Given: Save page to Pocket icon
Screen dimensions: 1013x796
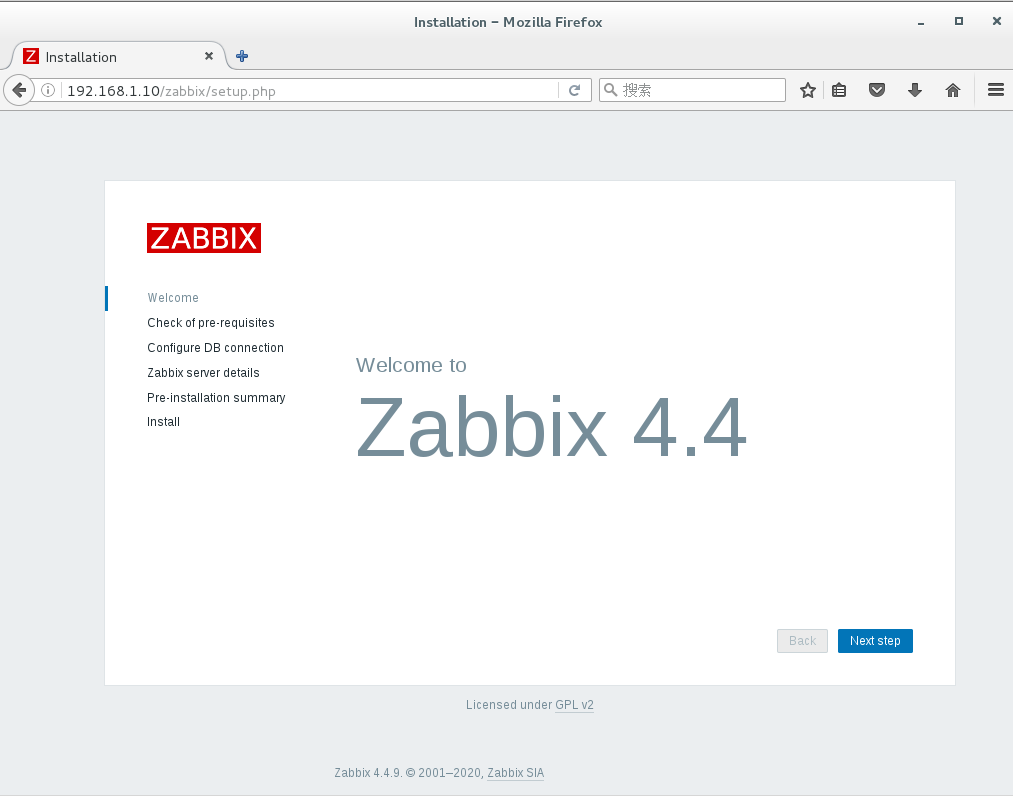Looking at the screenshot, I should [x=877, y=90].
